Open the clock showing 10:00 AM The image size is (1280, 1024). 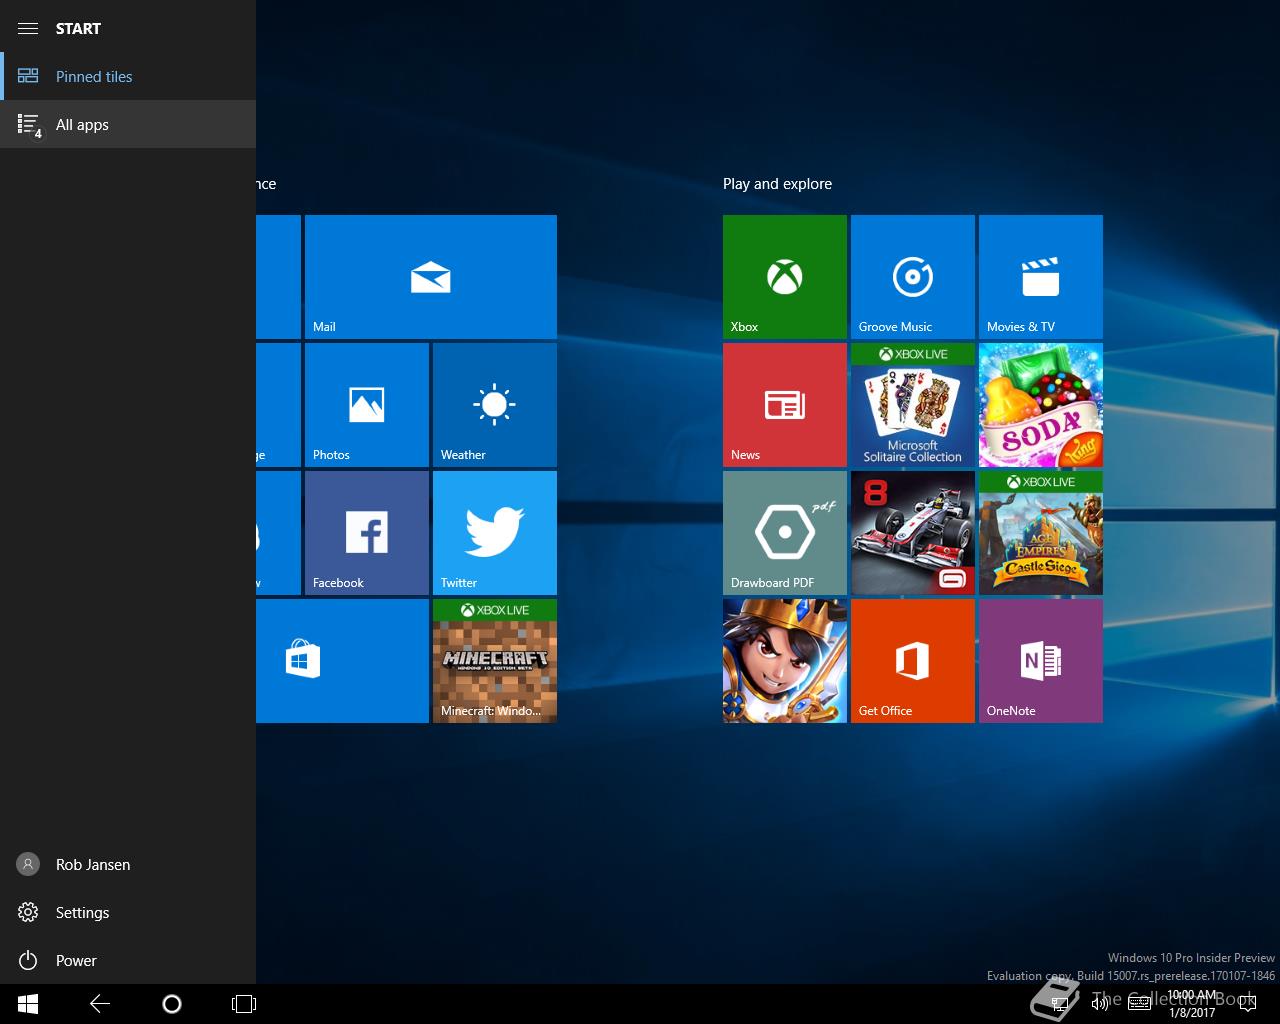click(x=1192, y=1004)
